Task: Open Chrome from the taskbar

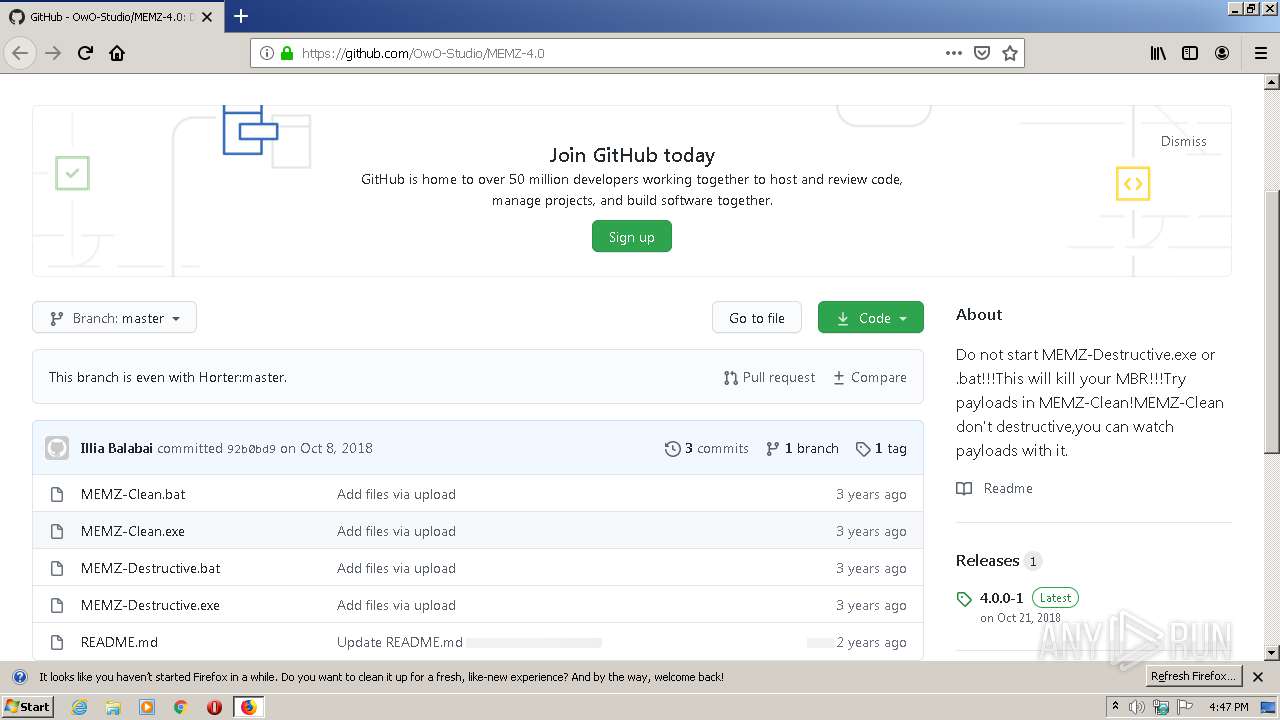Action: click(x=180, y=707)
